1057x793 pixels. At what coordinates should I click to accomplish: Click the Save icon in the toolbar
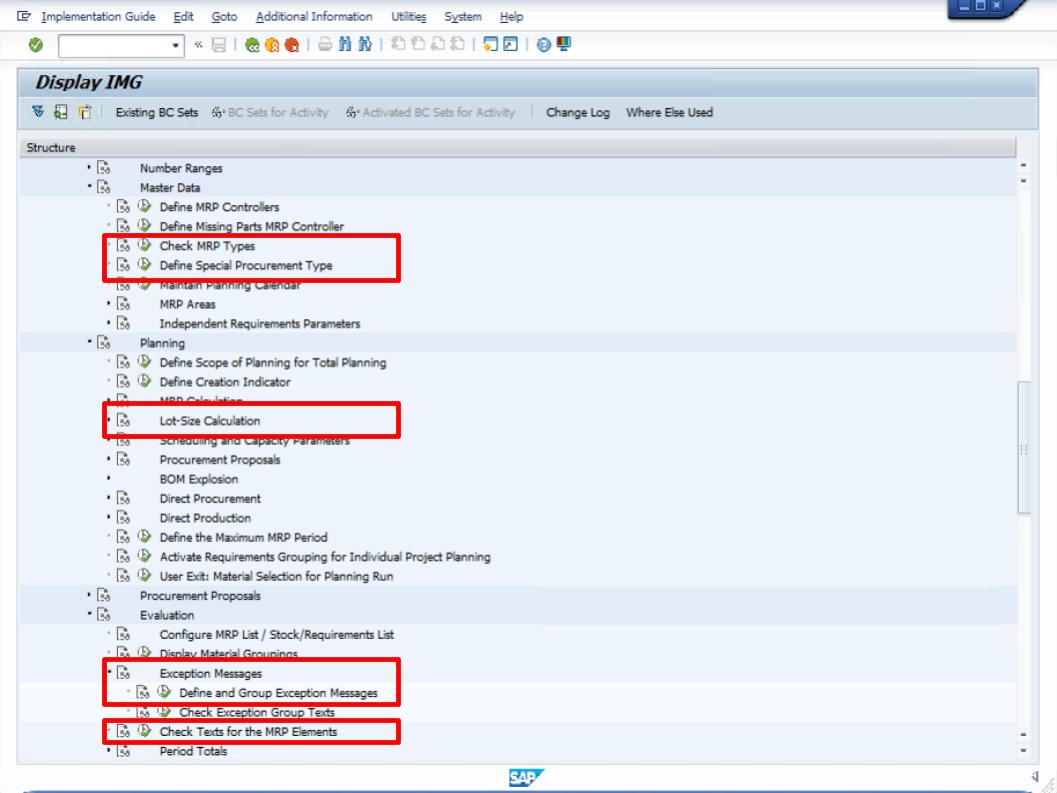tap(218, 45)
